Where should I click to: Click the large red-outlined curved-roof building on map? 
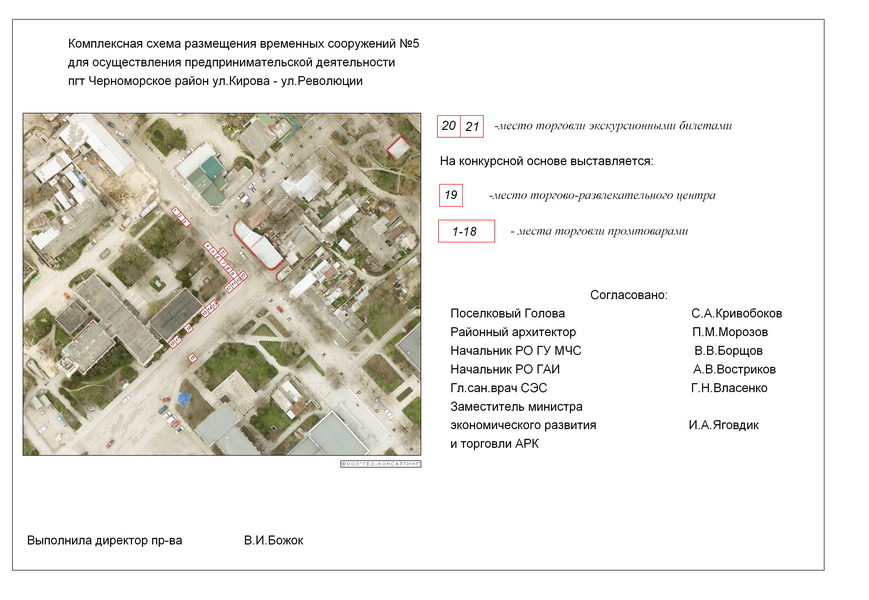tap(259, 245)
